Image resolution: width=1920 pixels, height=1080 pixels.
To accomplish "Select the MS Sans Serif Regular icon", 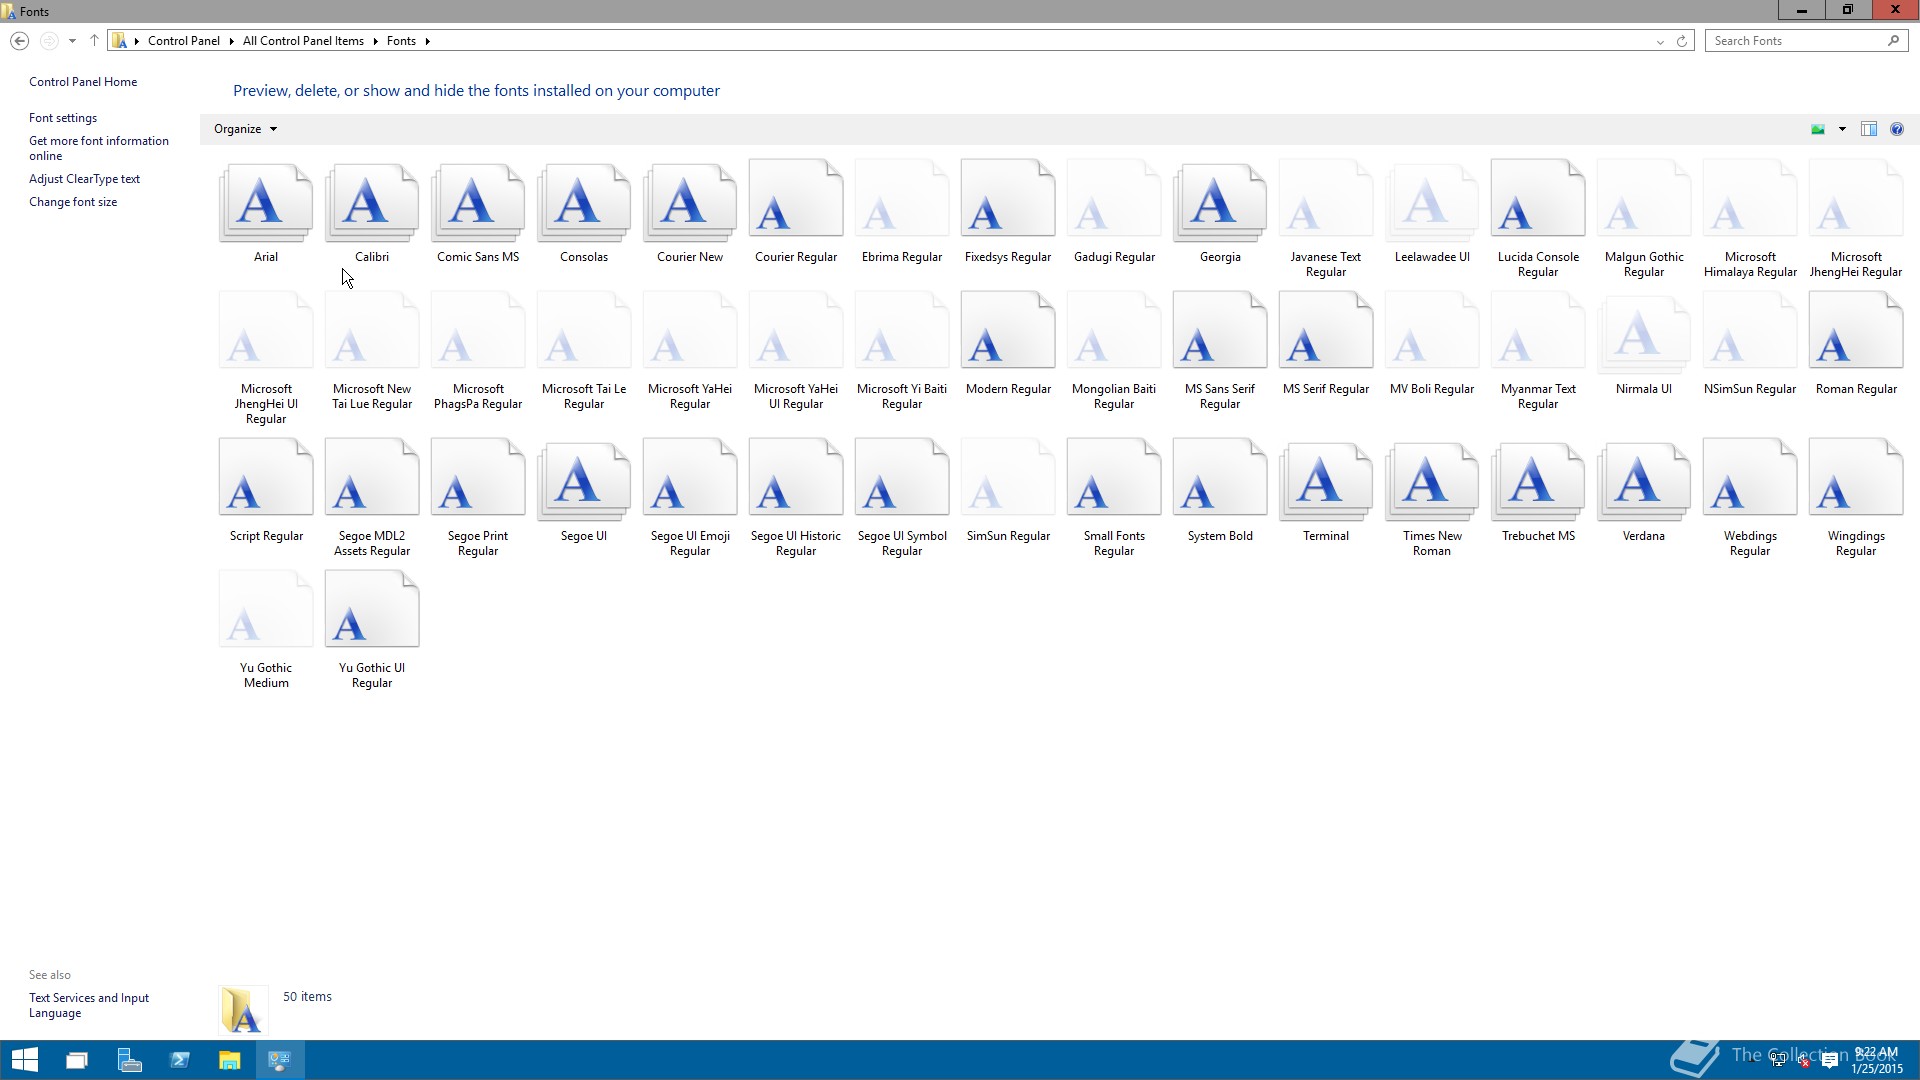I will coord(1220,331).
